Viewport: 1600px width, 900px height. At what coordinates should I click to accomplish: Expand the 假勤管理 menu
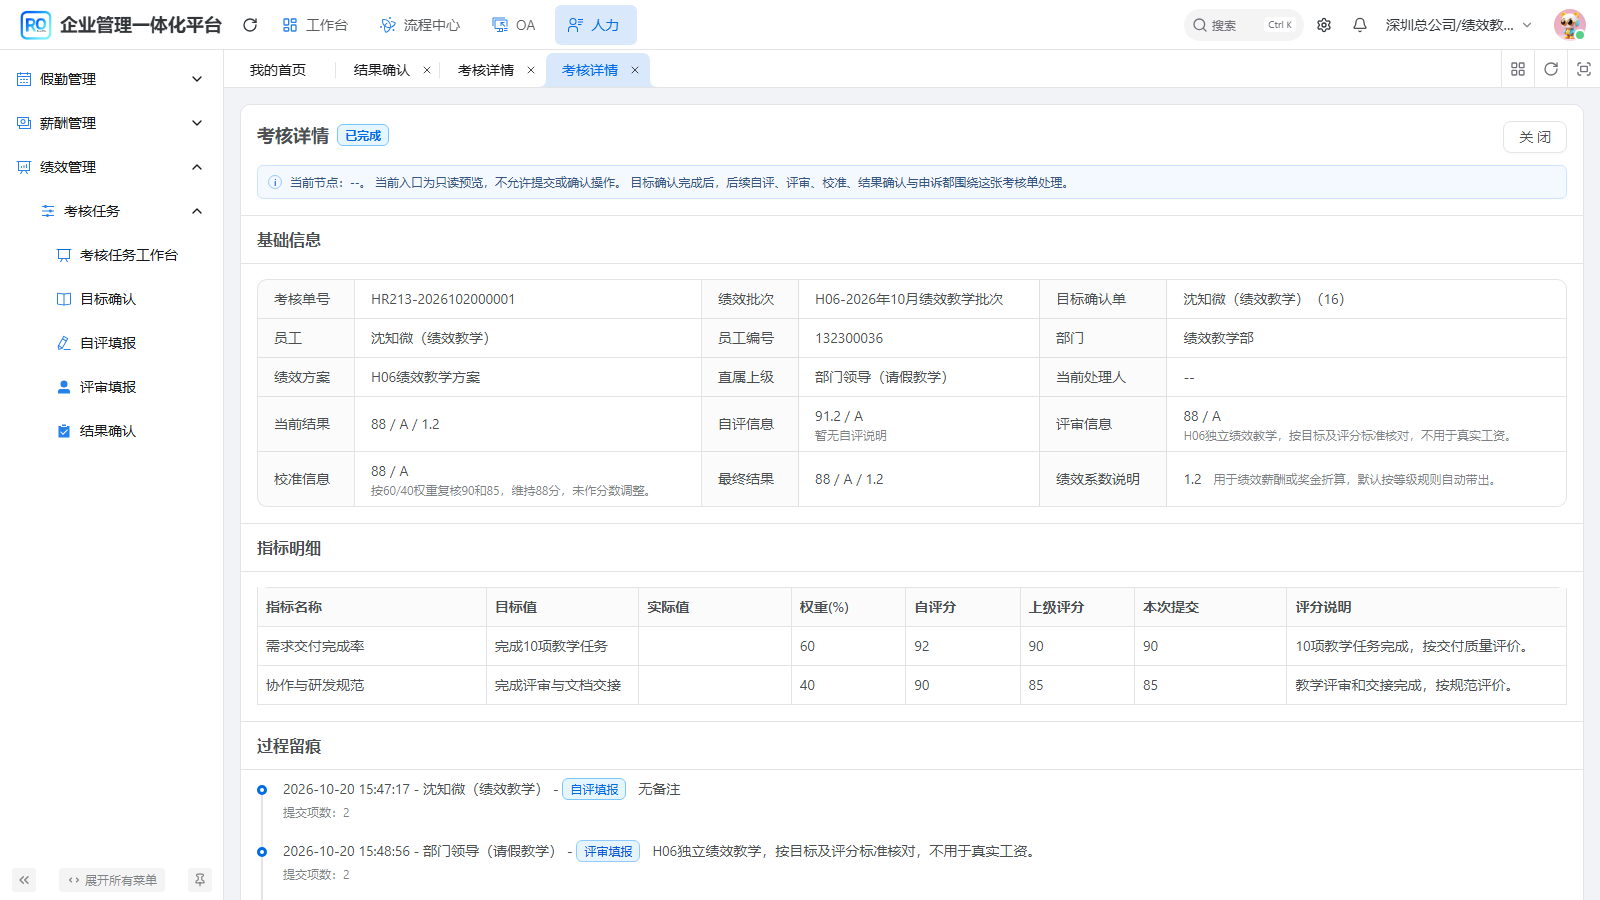click(111, 79)
